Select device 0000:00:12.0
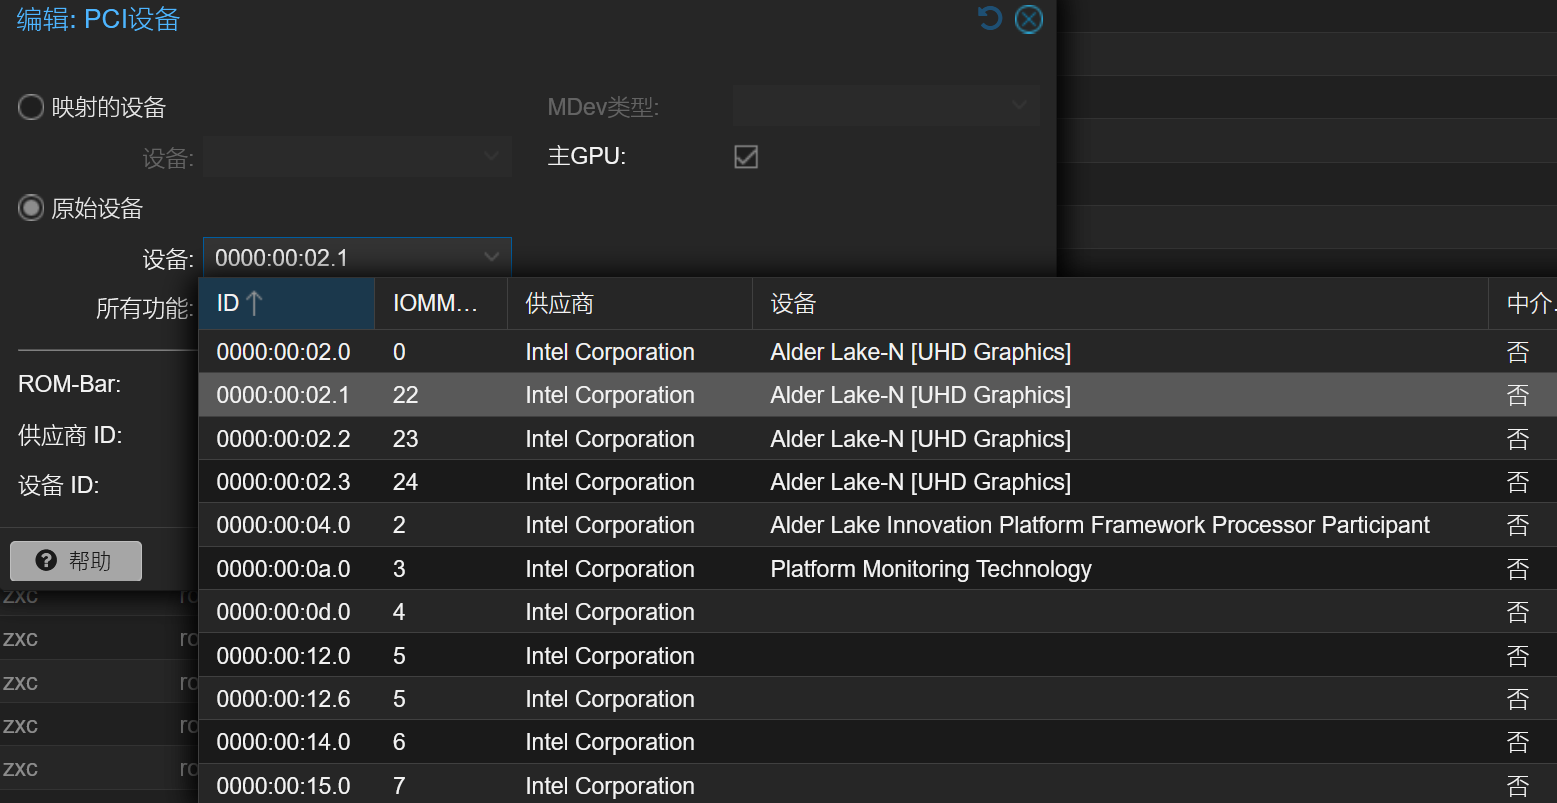The height and width of the screenshot is (803, 1557). pos(878,656)
